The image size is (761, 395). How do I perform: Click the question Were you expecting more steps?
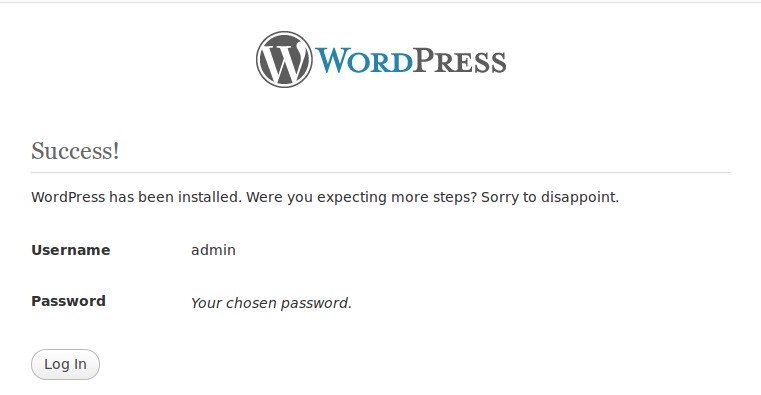point(362,197)
